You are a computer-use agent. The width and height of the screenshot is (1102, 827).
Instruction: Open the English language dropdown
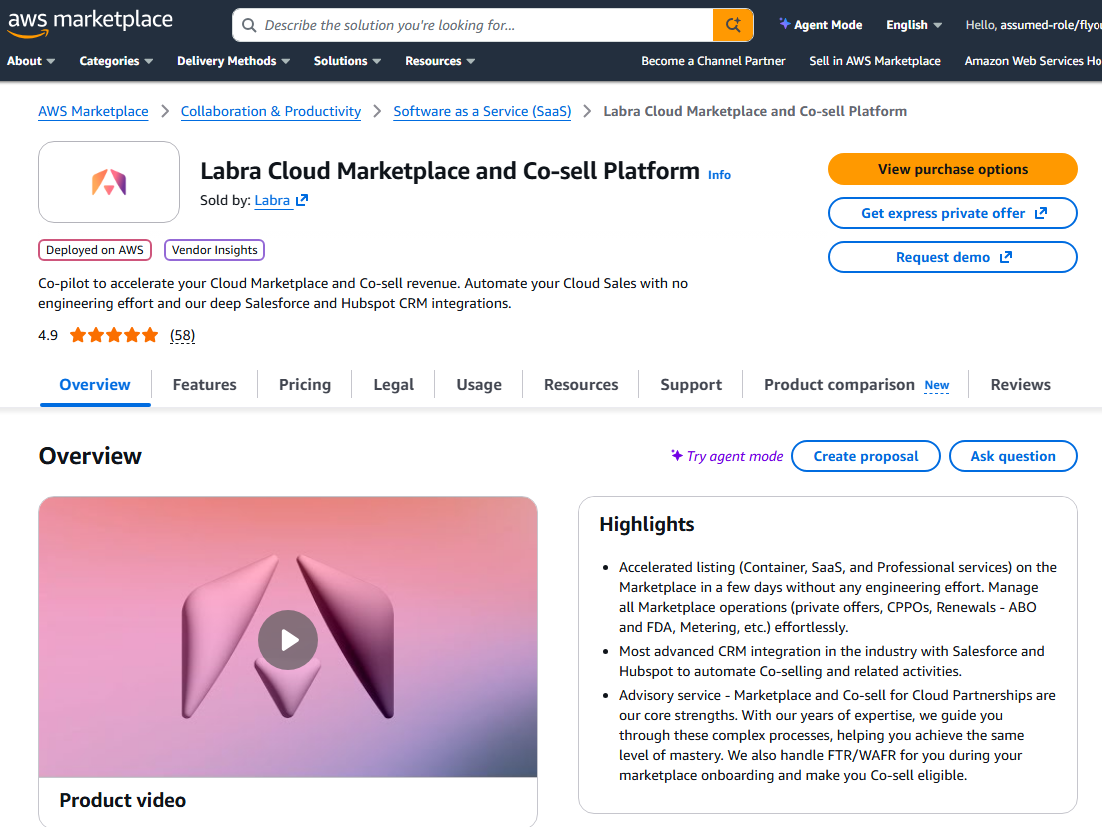(914, 25)
